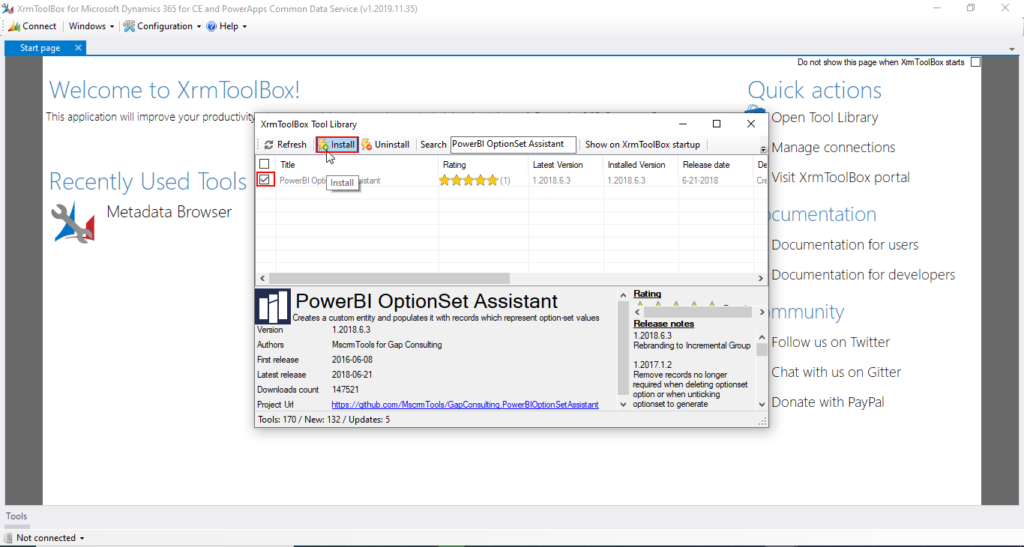Click the Uninstall icon
The image size is (1024, 547).
click(366, 144)
